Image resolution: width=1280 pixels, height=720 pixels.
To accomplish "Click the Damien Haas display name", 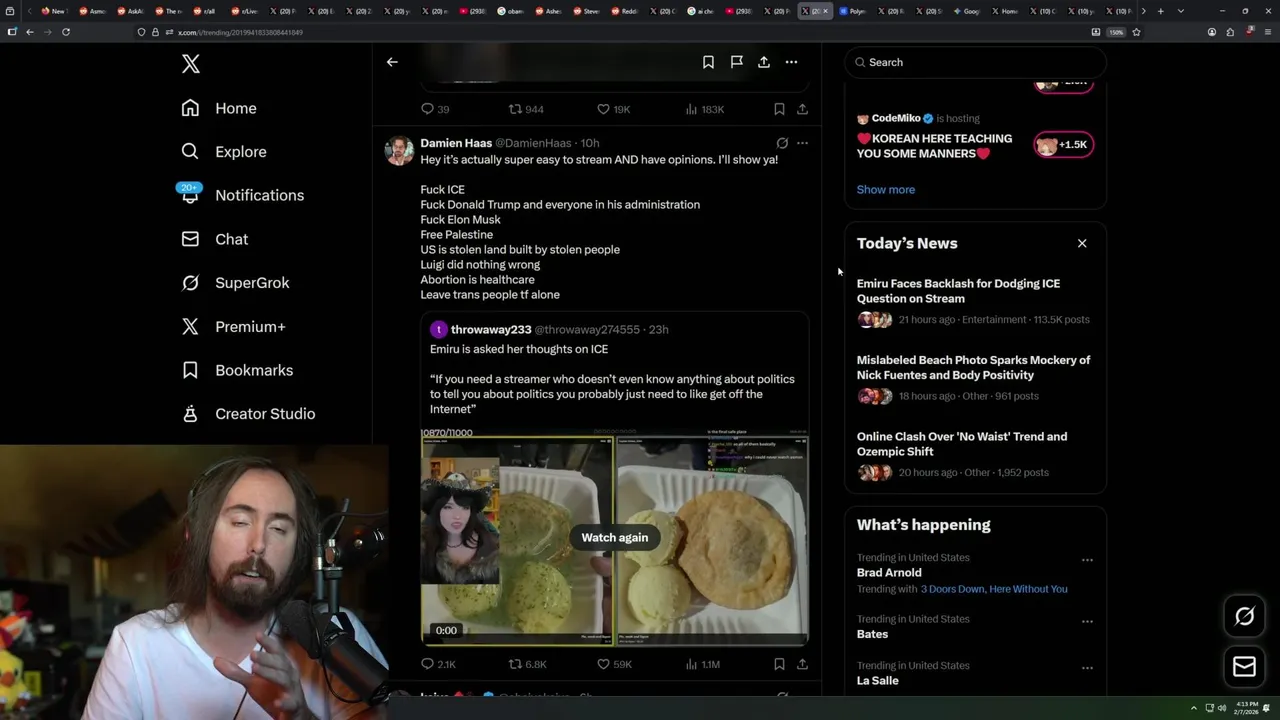I will tap(456, 143).
